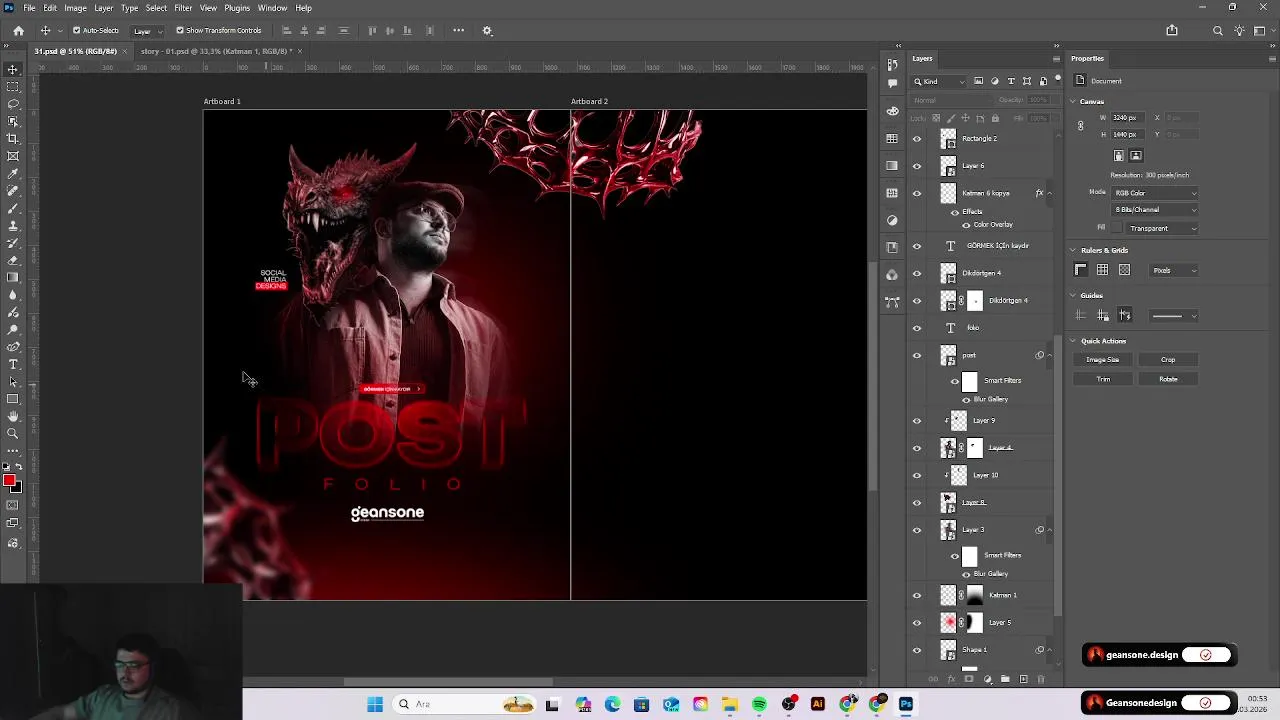Select the Zoom tool

pos(13,433)
